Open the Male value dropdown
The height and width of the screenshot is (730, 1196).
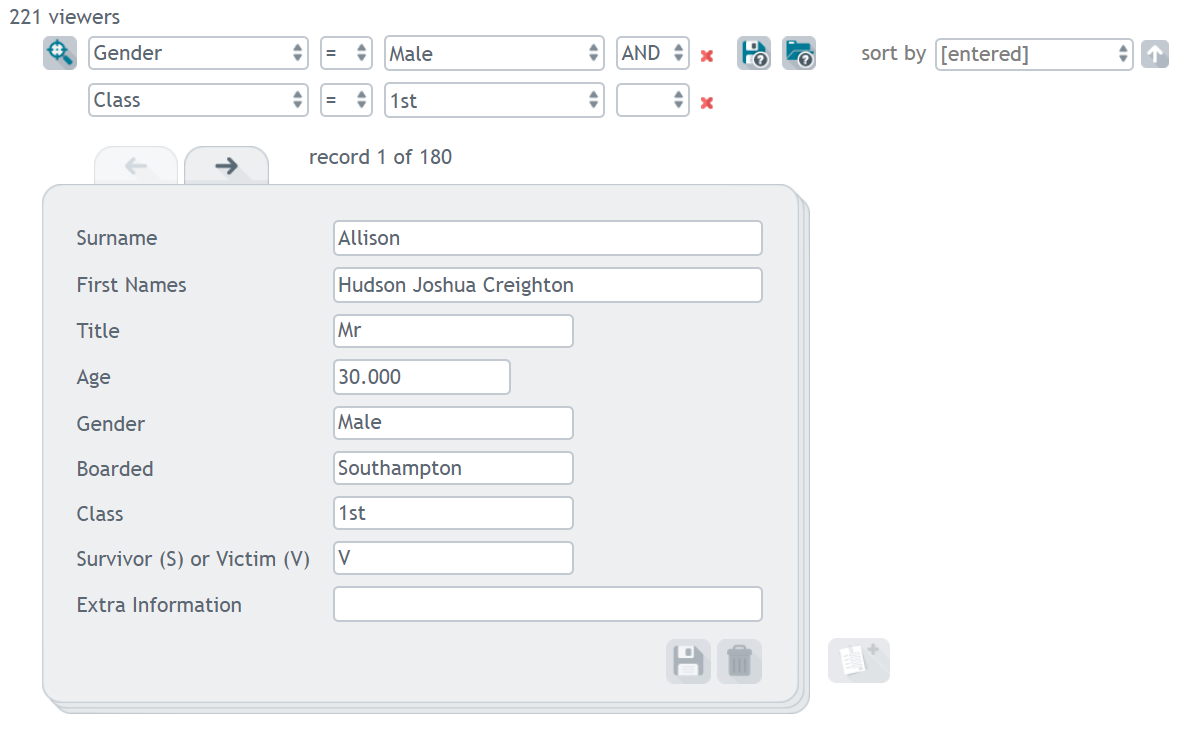494,53
